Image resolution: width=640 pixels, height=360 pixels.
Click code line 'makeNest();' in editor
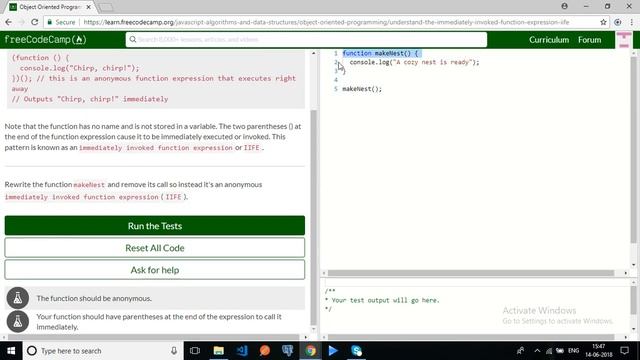point(362,89)
